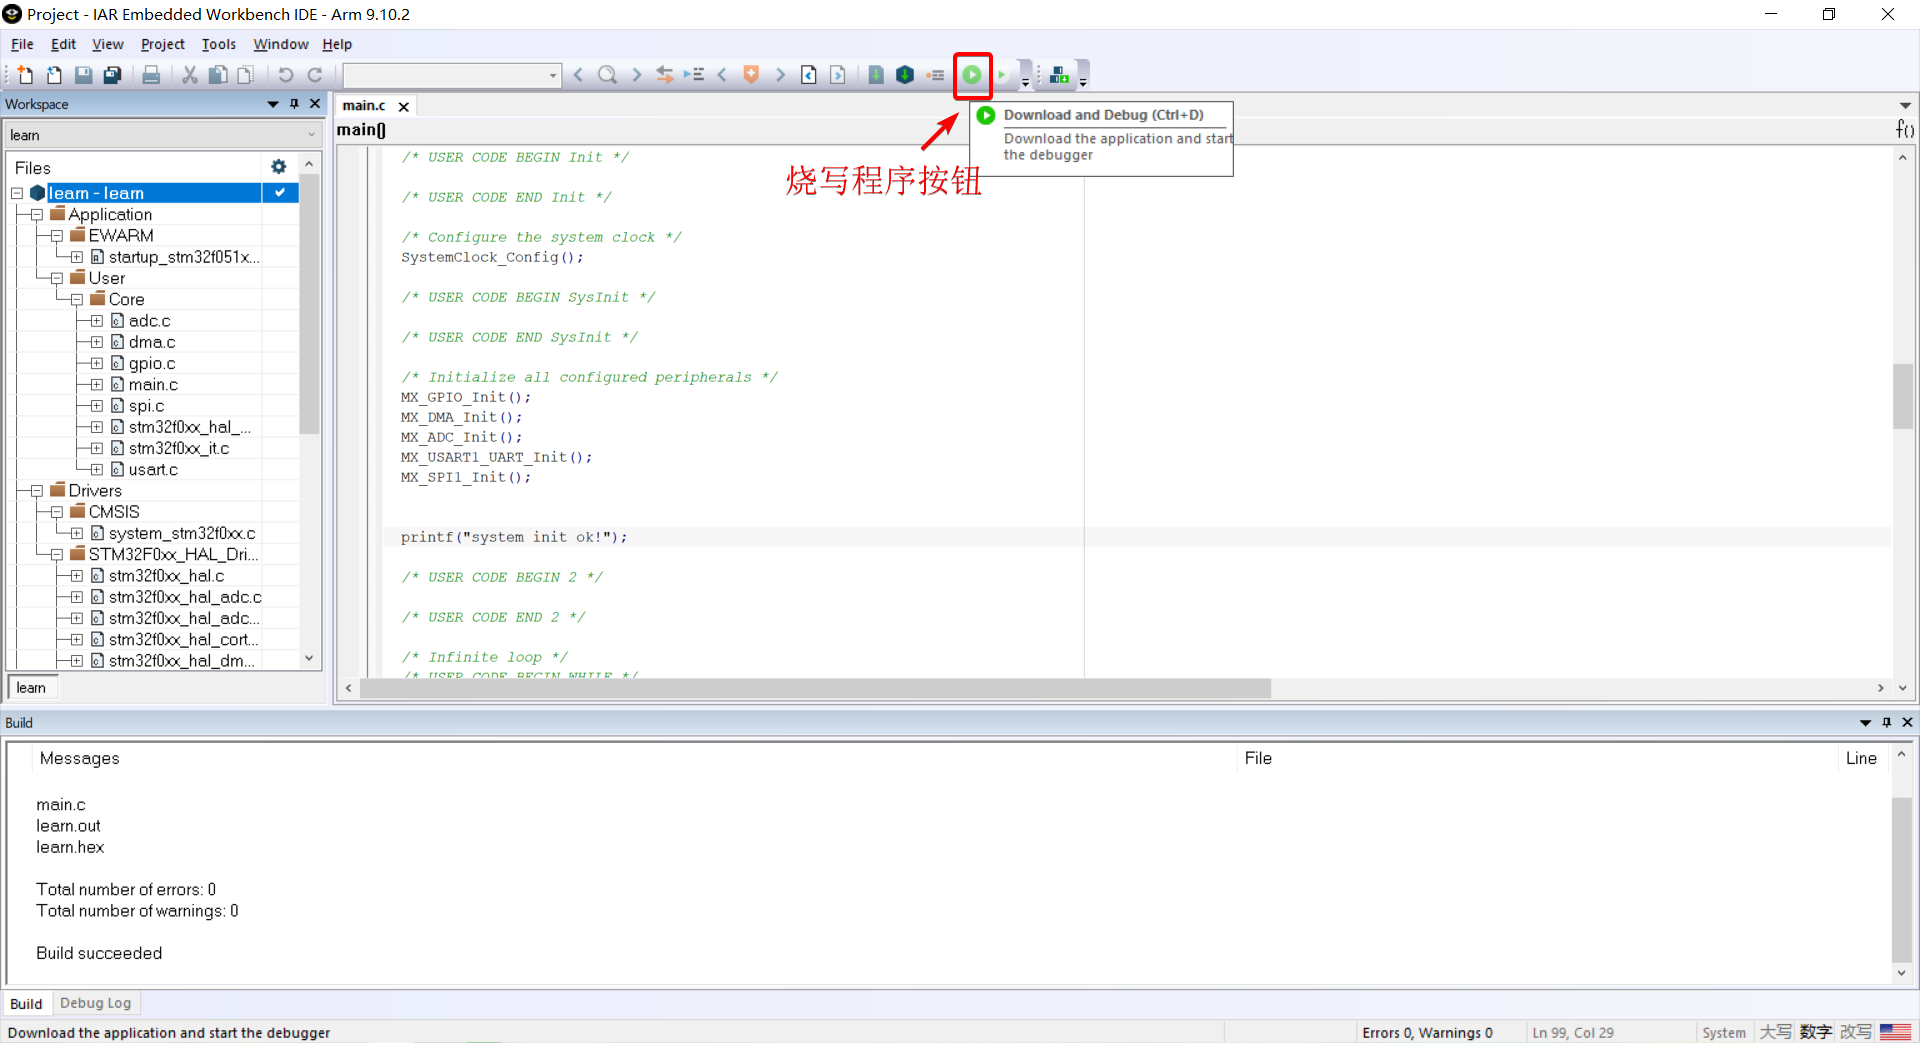
Task: Click the Make build icon
Action: (x=905, y=75)
